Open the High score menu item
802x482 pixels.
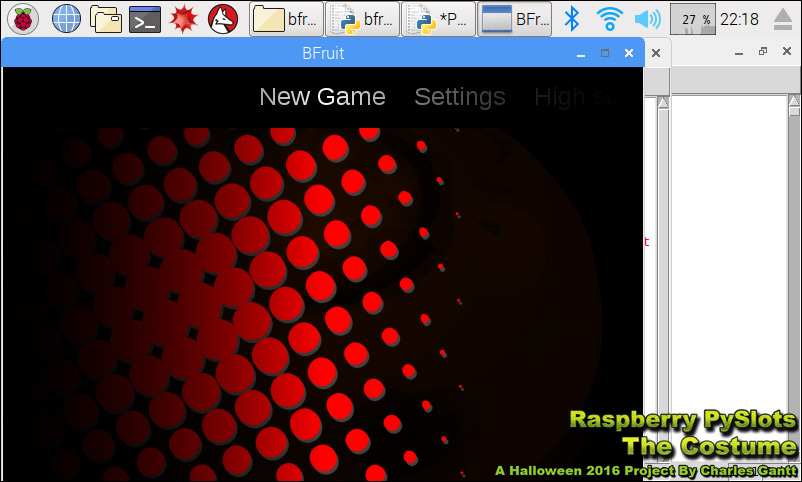tap(588, 97)
